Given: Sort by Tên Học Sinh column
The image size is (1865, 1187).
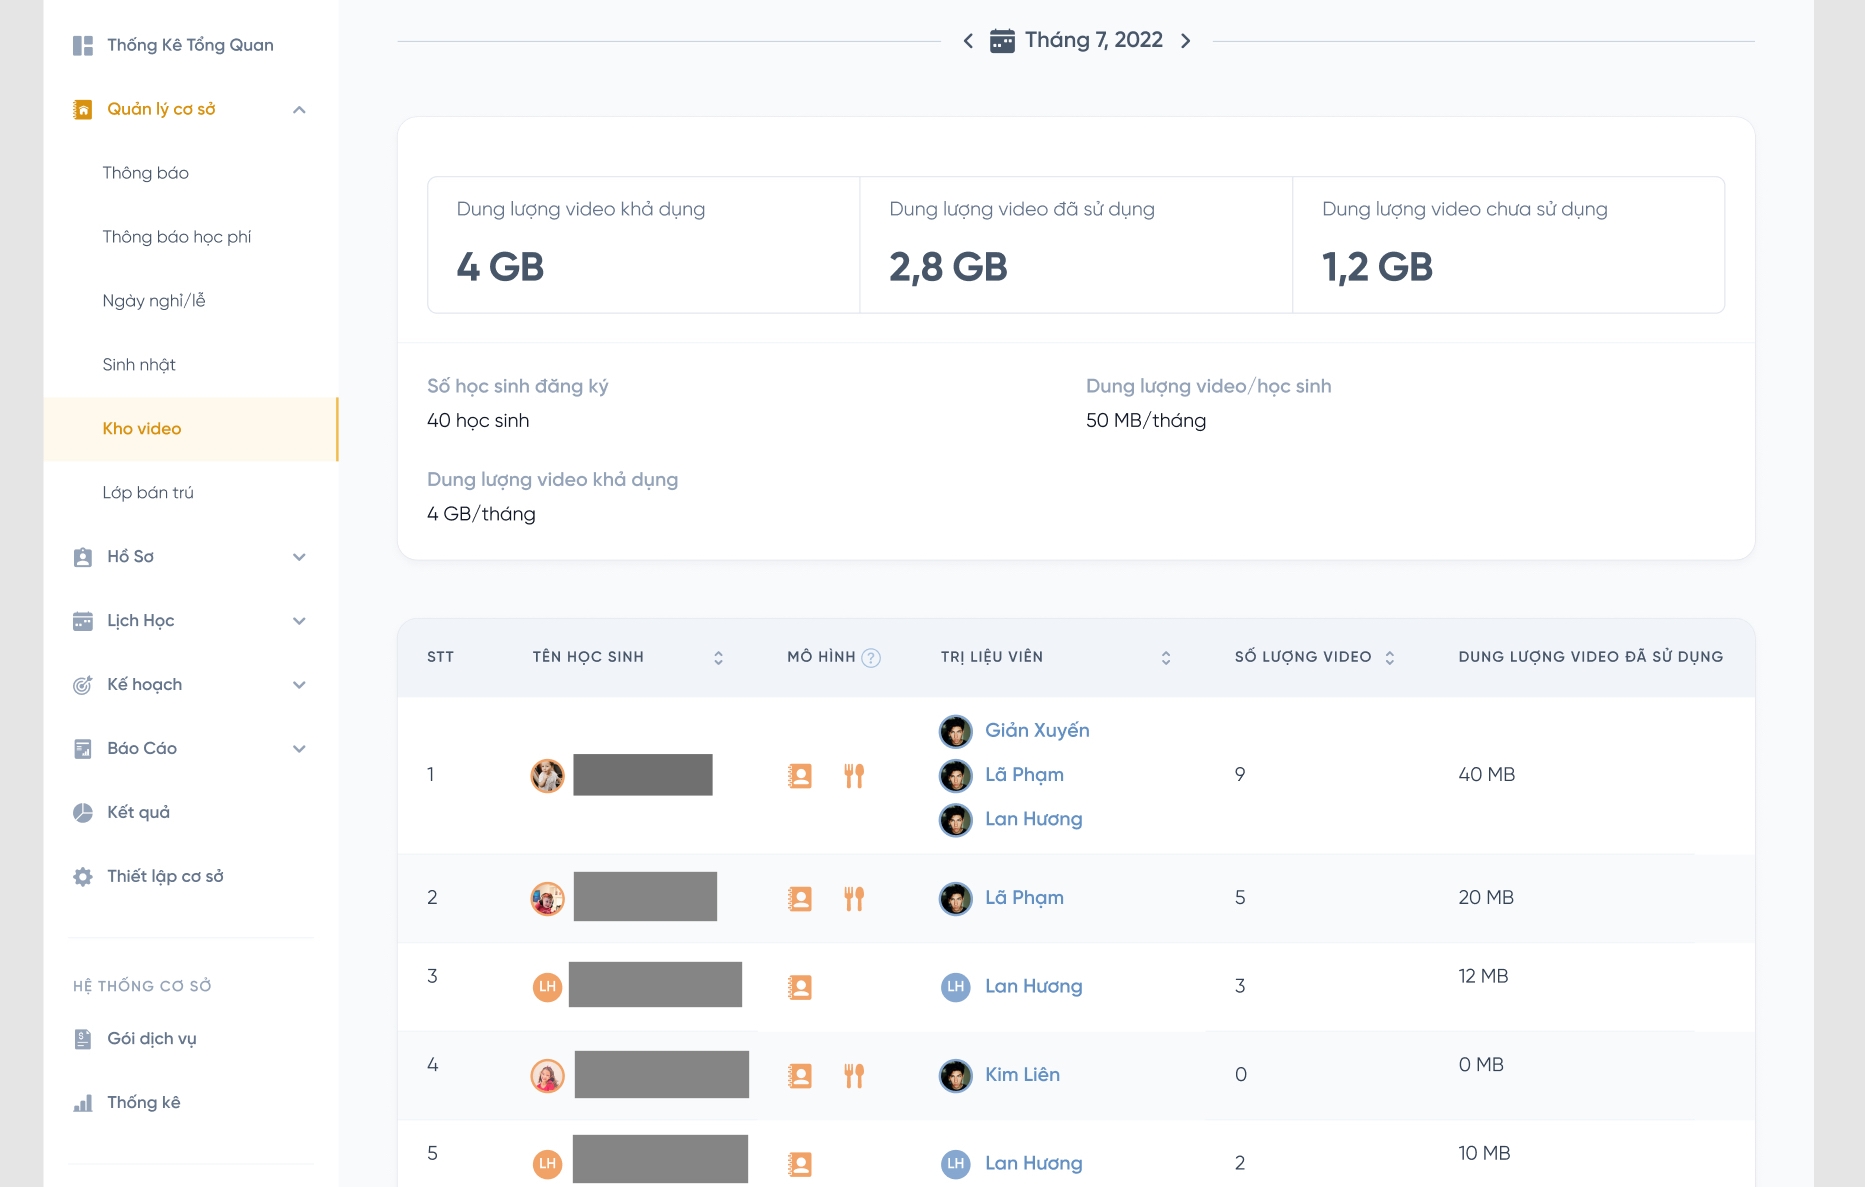Looking at the screenshot, I should coord(718,658).
